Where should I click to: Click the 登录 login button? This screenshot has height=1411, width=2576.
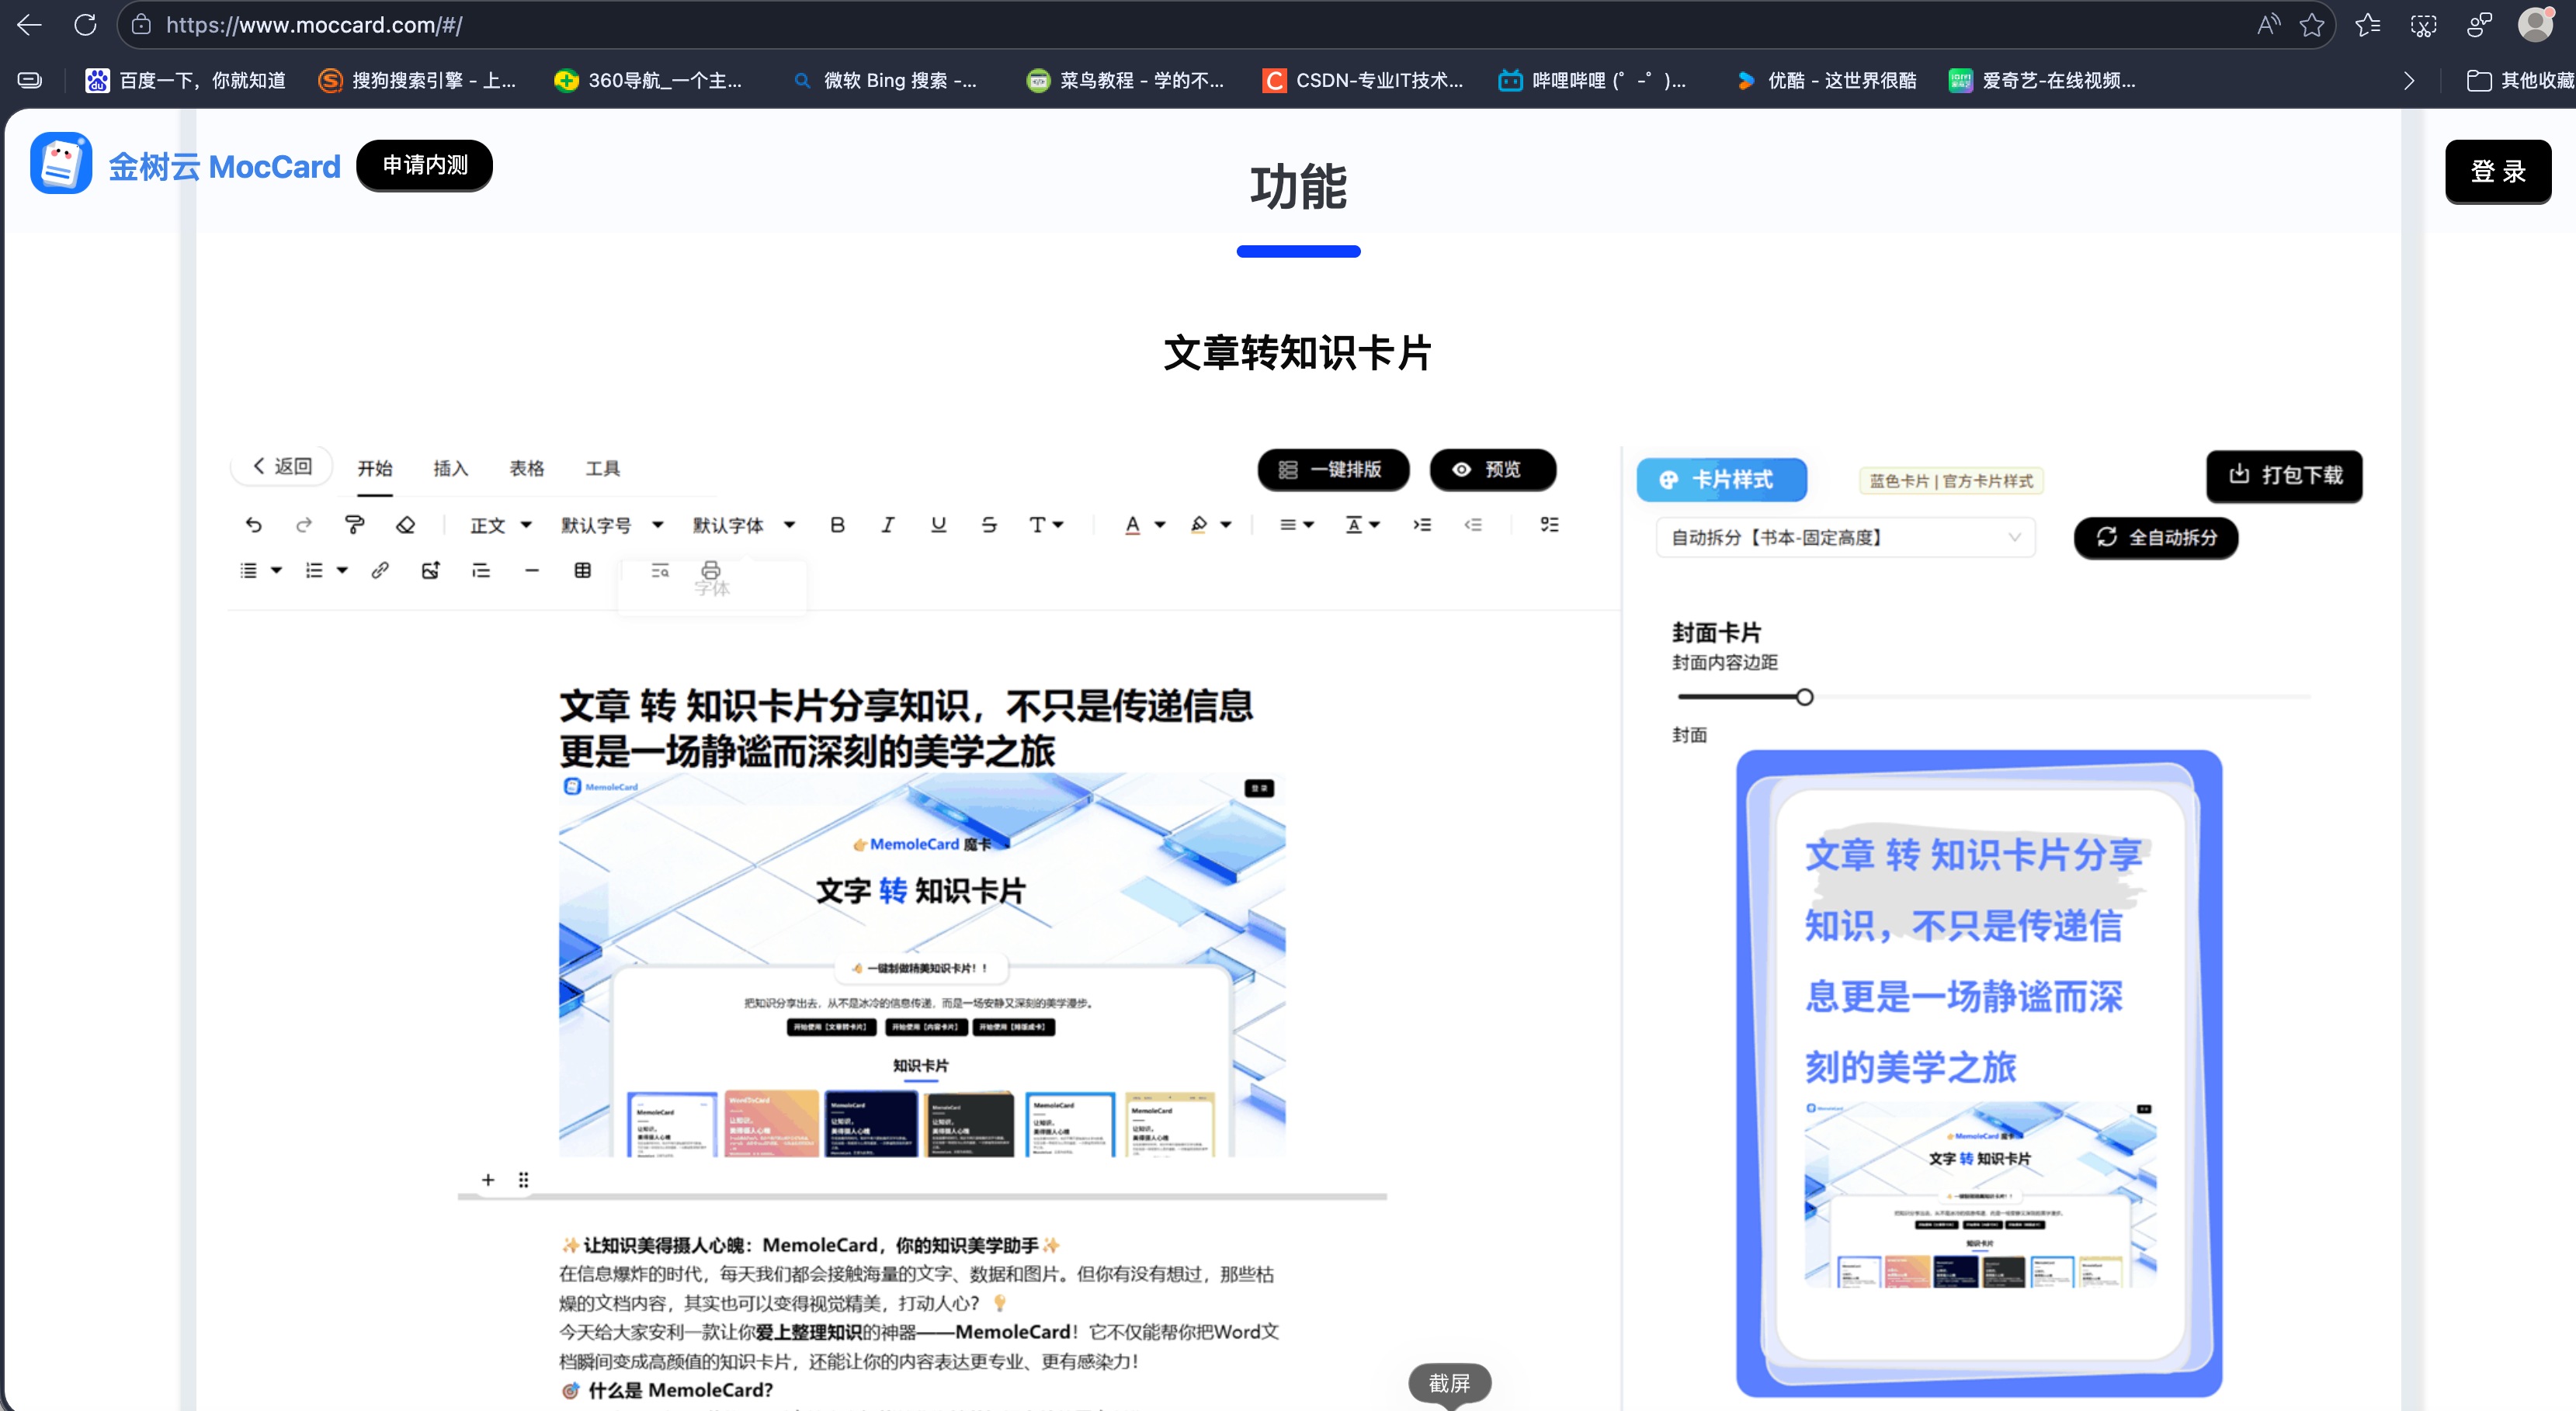coord(2498,171)
